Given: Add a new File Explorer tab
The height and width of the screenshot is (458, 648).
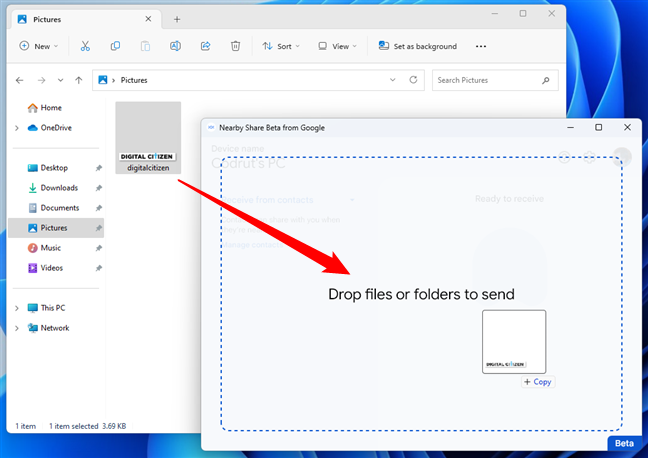Looking at the screenshot, I should point(177,19).
